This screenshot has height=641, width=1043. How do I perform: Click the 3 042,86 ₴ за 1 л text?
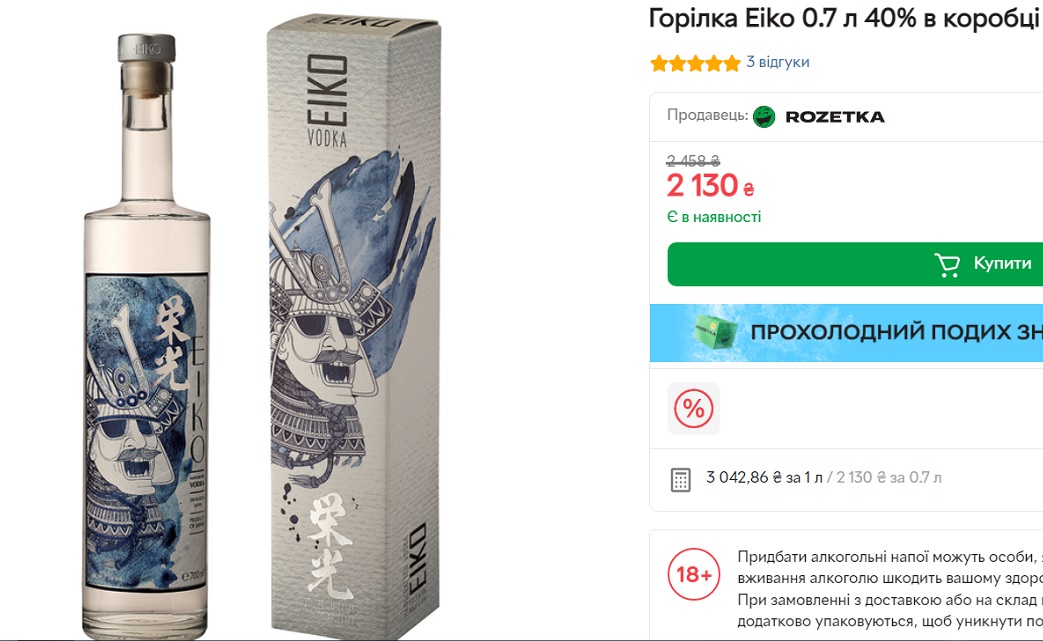764,477
